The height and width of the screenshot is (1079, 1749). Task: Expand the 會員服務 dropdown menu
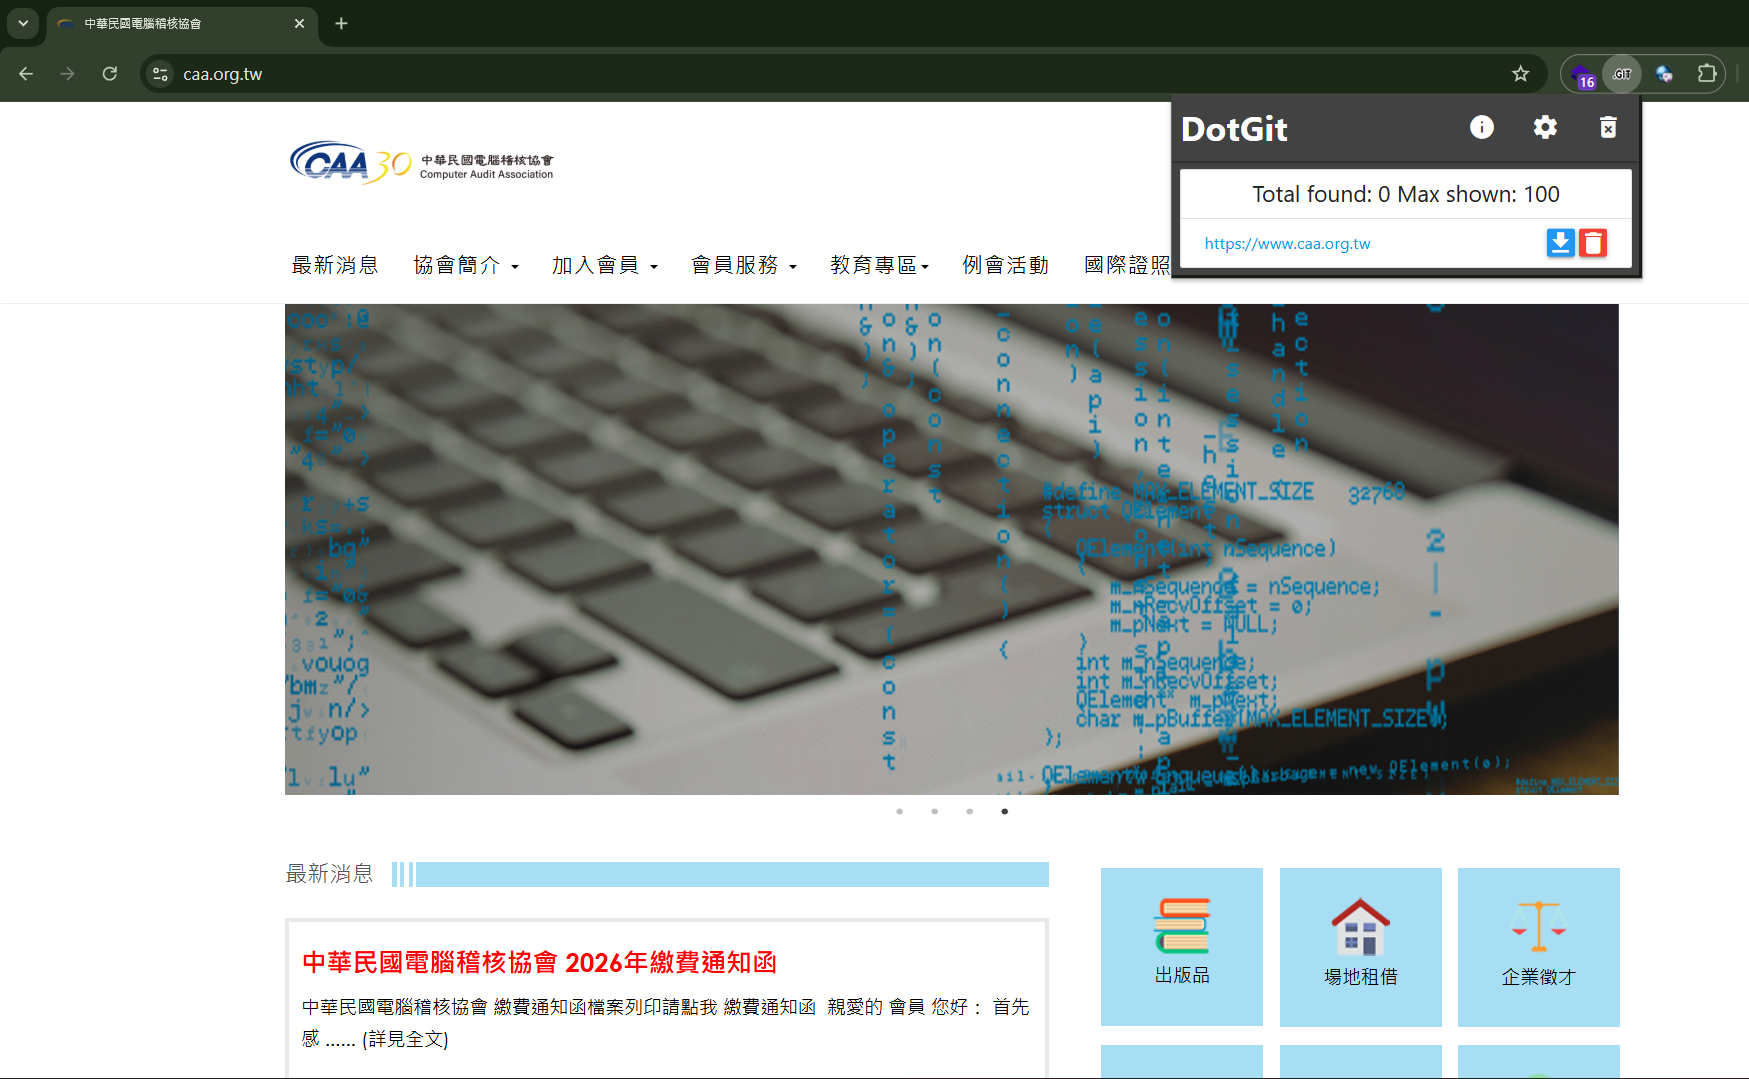tap(744, 265)
